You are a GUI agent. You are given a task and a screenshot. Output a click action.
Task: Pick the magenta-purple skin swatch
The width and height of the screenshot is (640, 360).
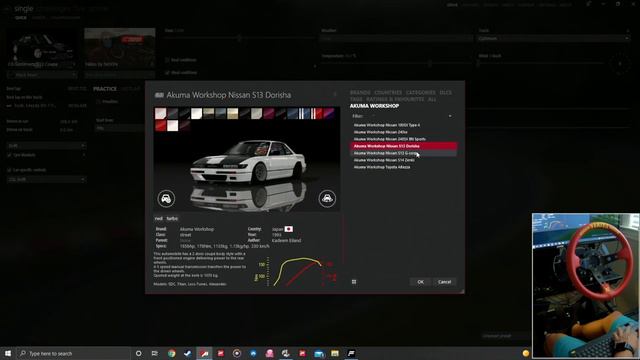[x=328, y=113]
